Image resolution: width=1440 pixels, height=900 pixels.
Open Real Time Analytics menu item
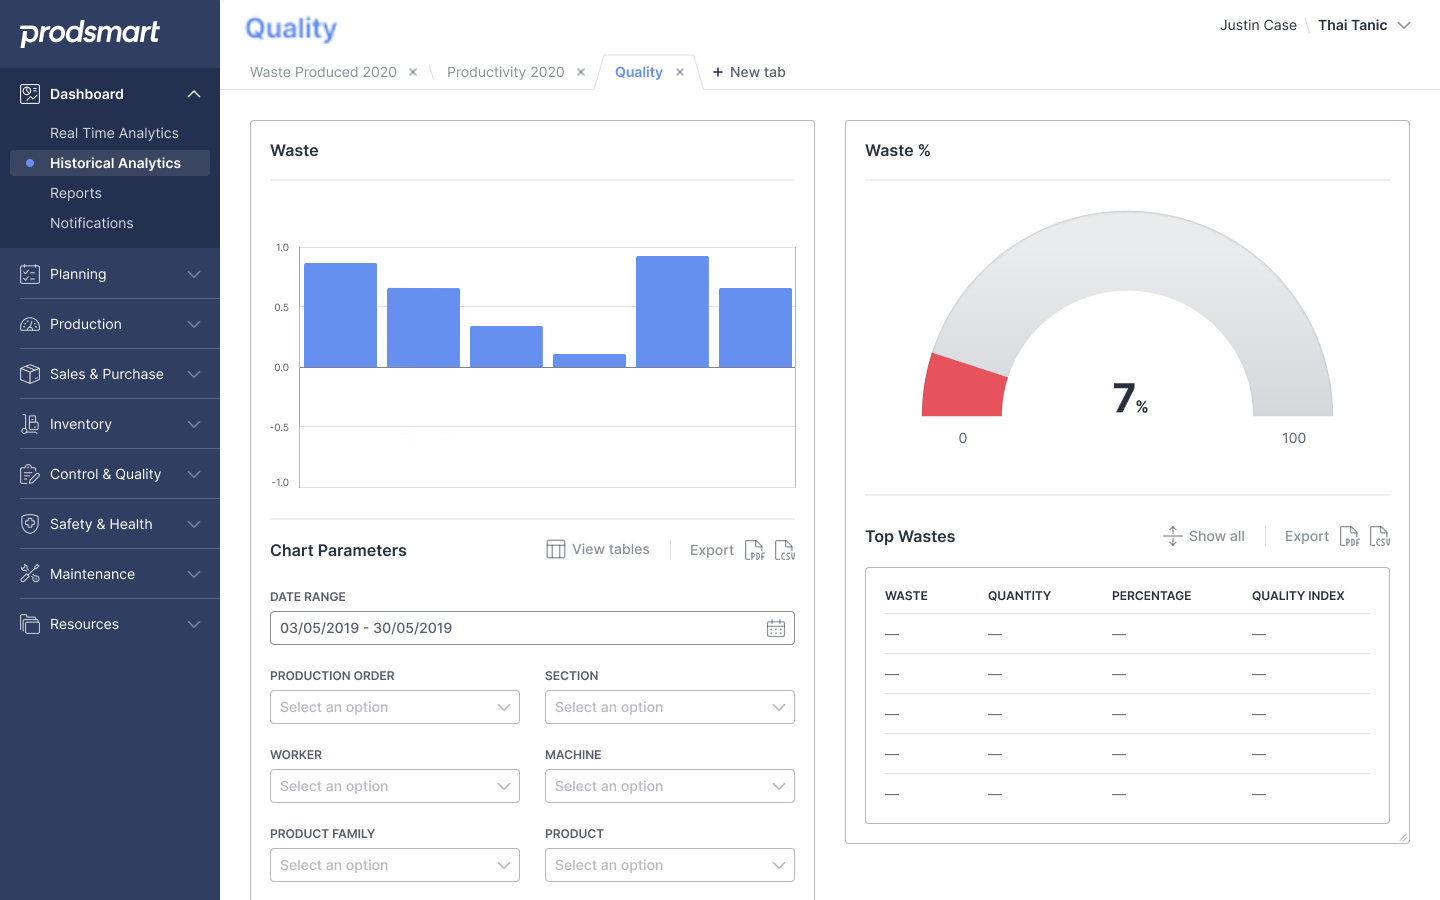coord(114,133)
